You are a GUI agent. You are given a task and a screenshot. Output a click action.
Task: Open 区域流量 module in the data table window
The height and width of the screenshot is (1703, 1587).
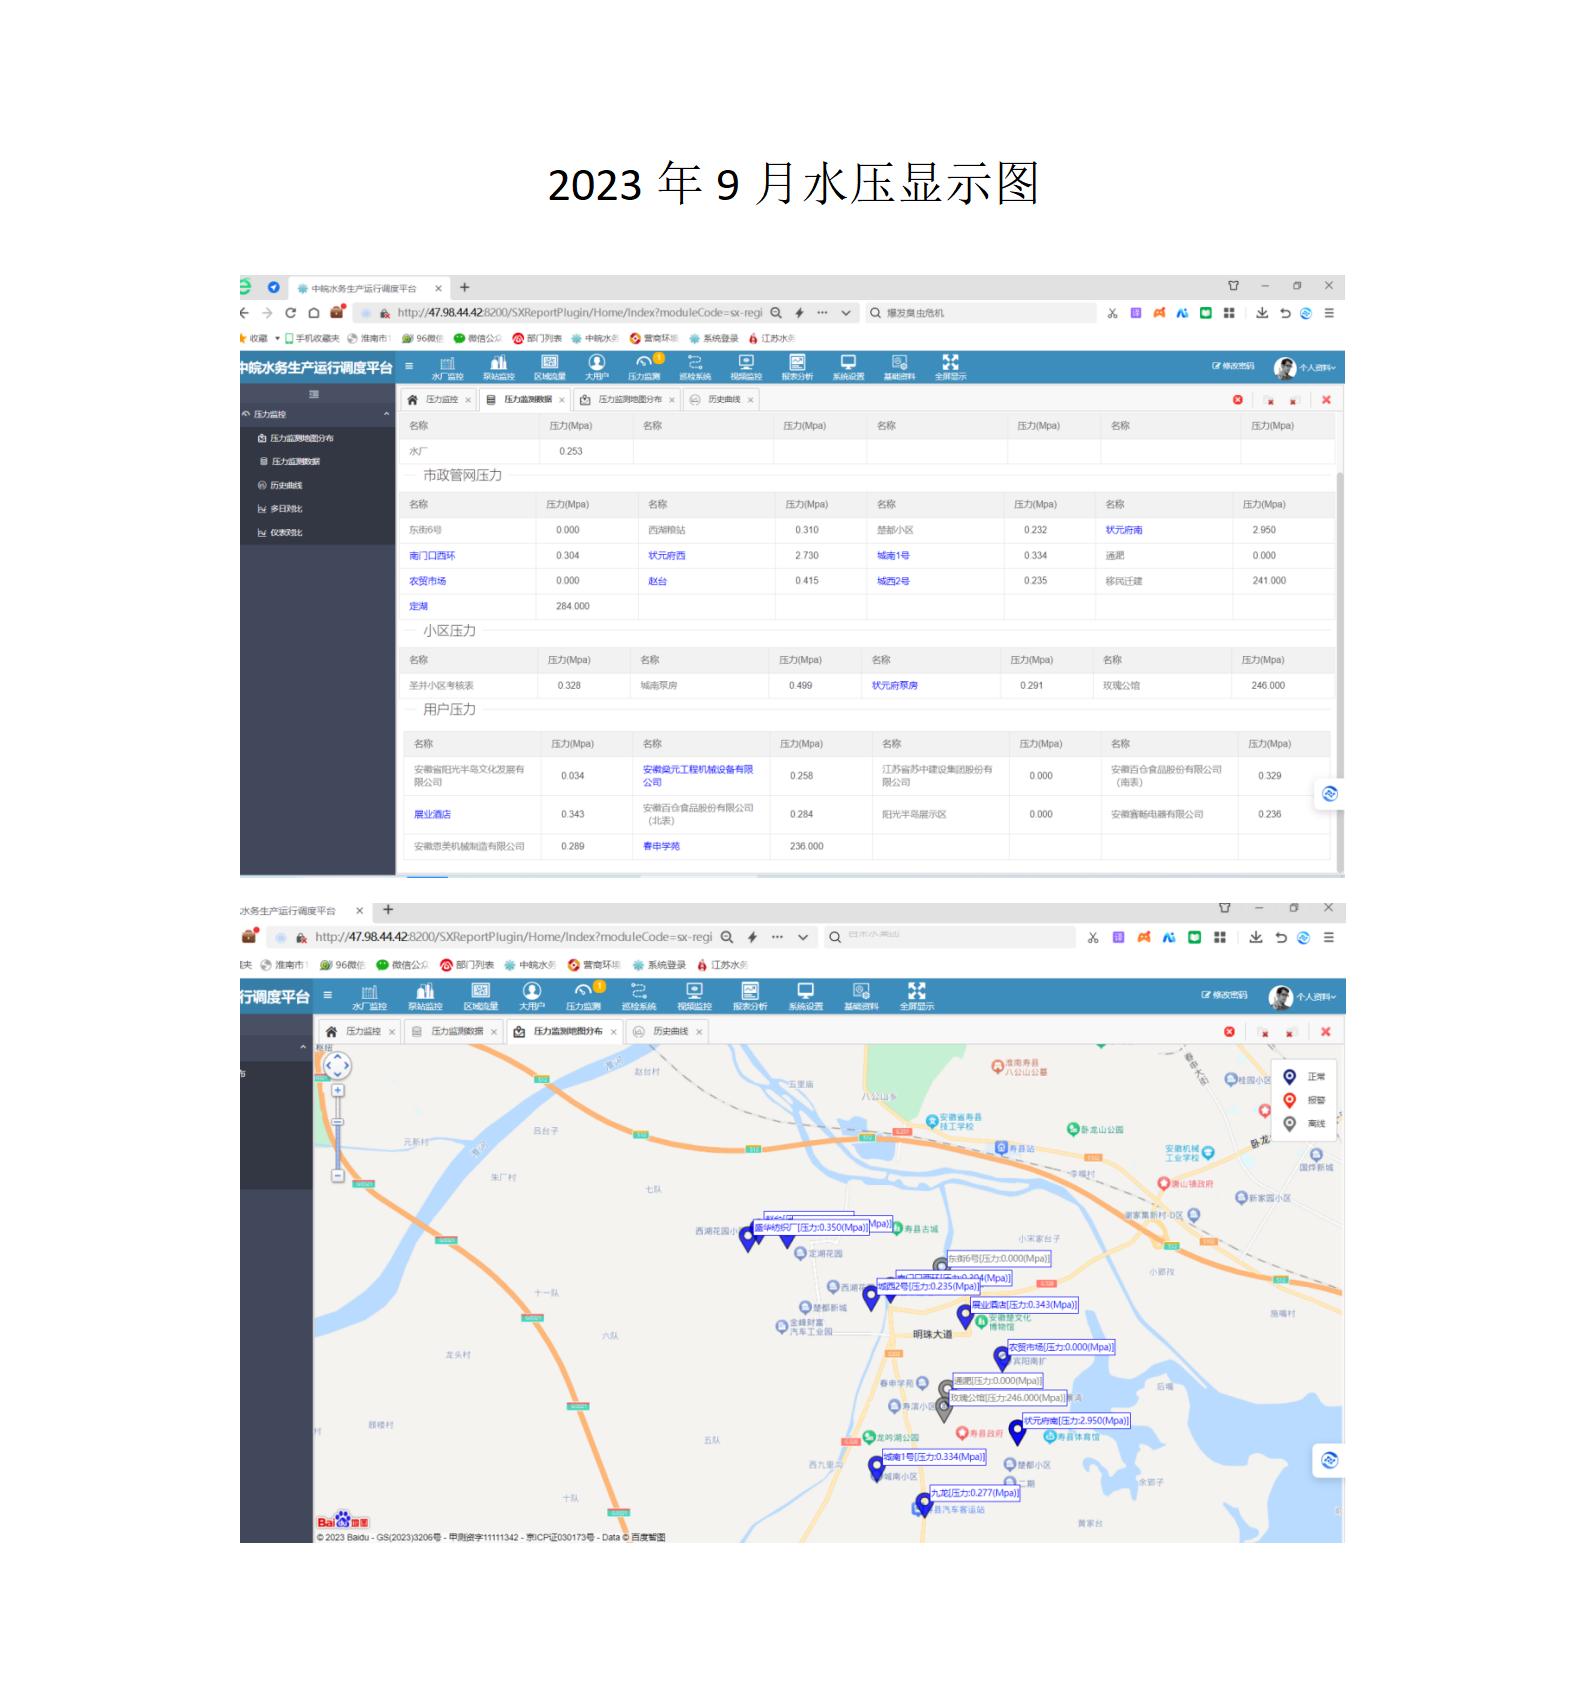point(549,367)
